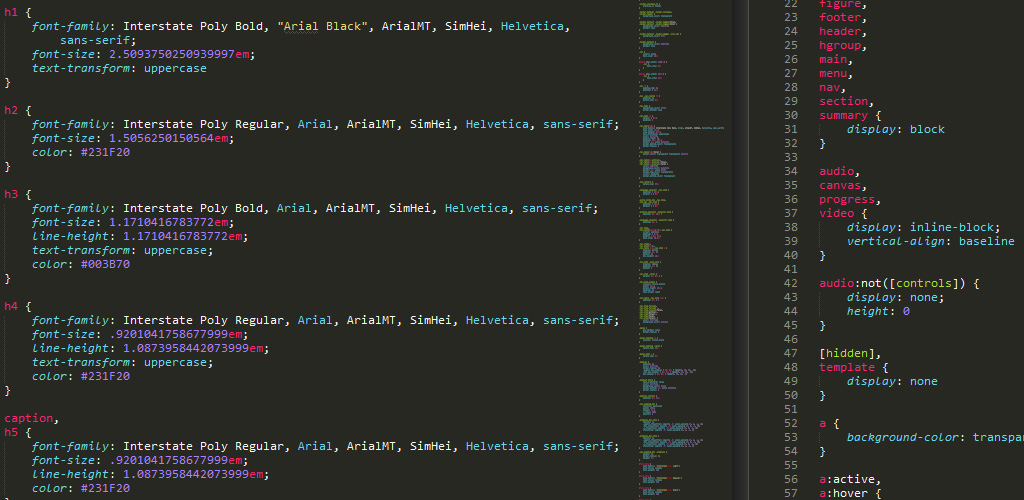Click uppercase value in the h3 rule
The width and height of the screenshot is (1024, 500).
click(175, 250)
